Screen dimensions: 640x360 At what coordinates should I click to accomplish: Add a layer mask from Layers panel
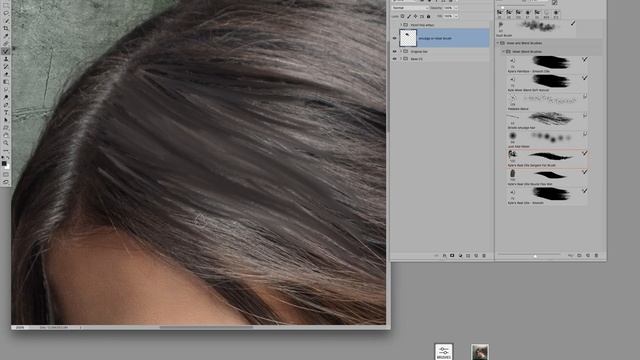452,256
